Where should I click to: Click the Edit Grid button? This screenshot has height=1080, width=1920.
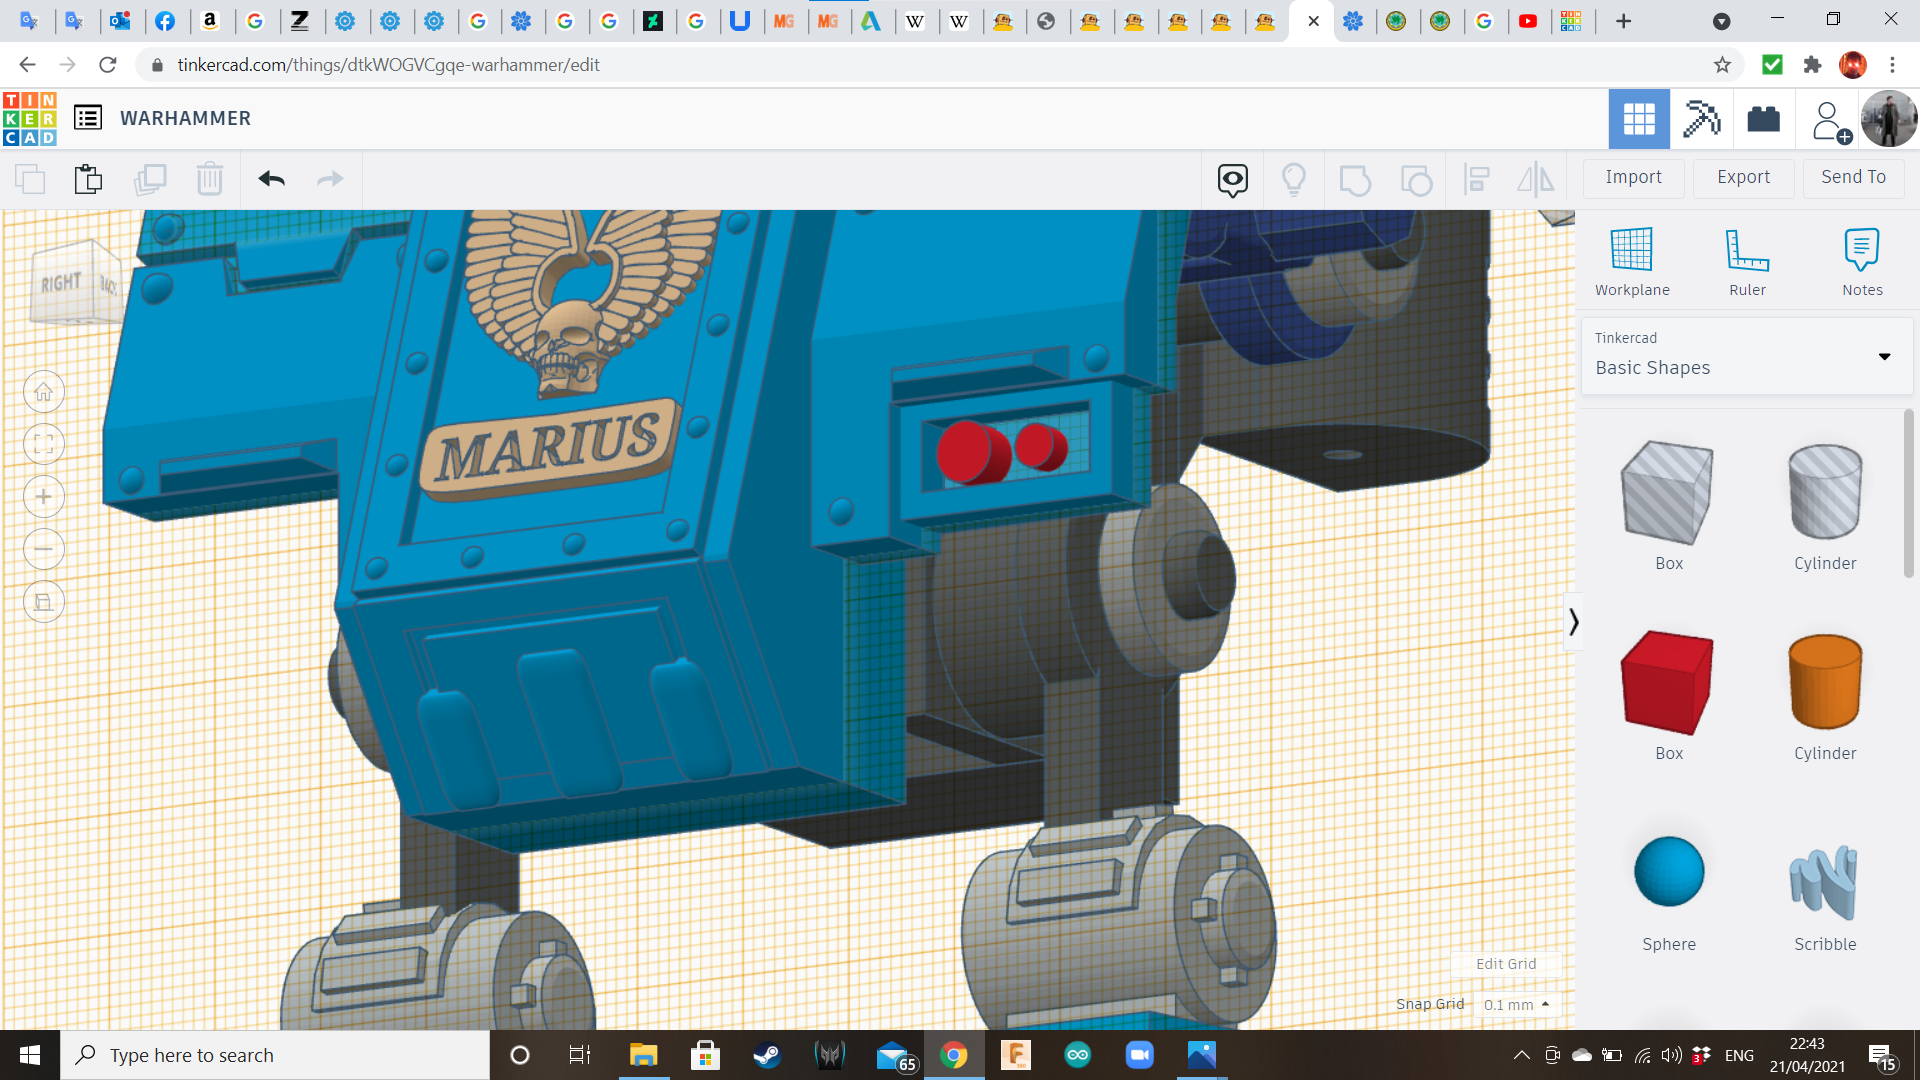[1506, 964]
